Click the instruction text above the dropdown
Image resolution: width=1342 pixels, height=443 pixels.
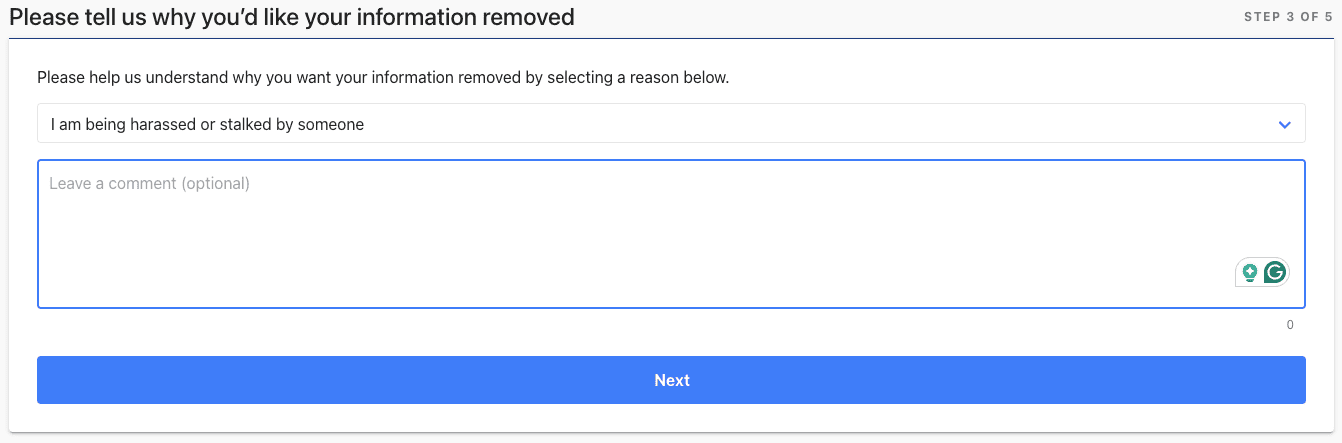pos(383,77)
